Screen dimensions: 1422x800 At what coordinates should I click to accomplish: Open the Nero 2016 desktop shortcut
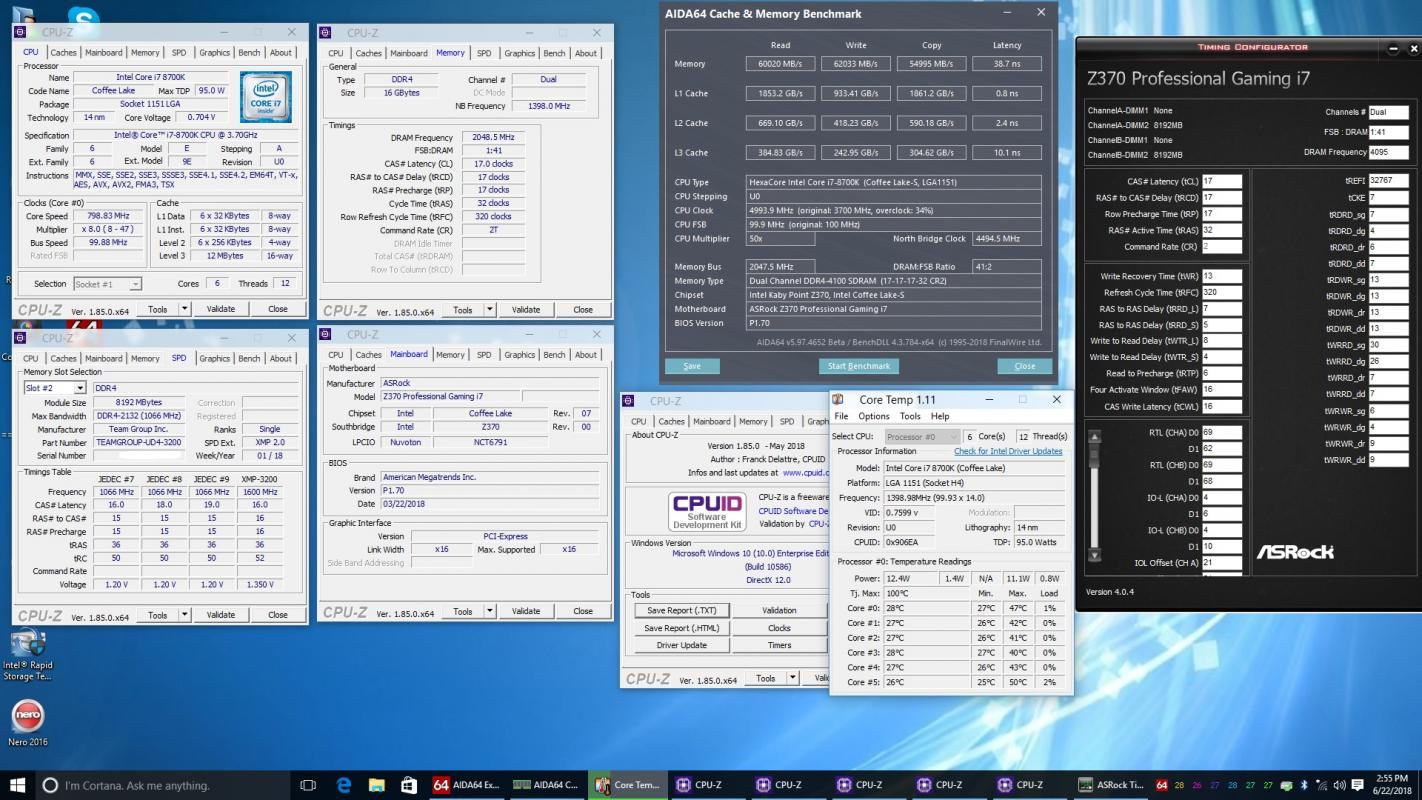27,724
